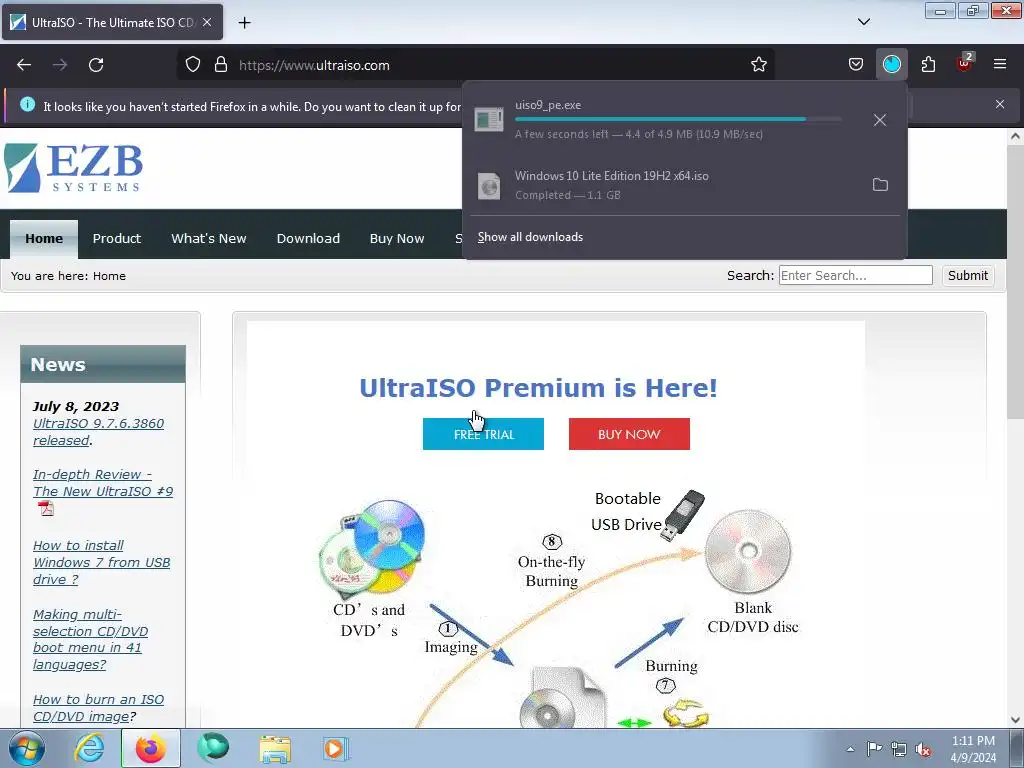Open the Product menu item
The image size is (1024, 768).
[x=116, y=238]
